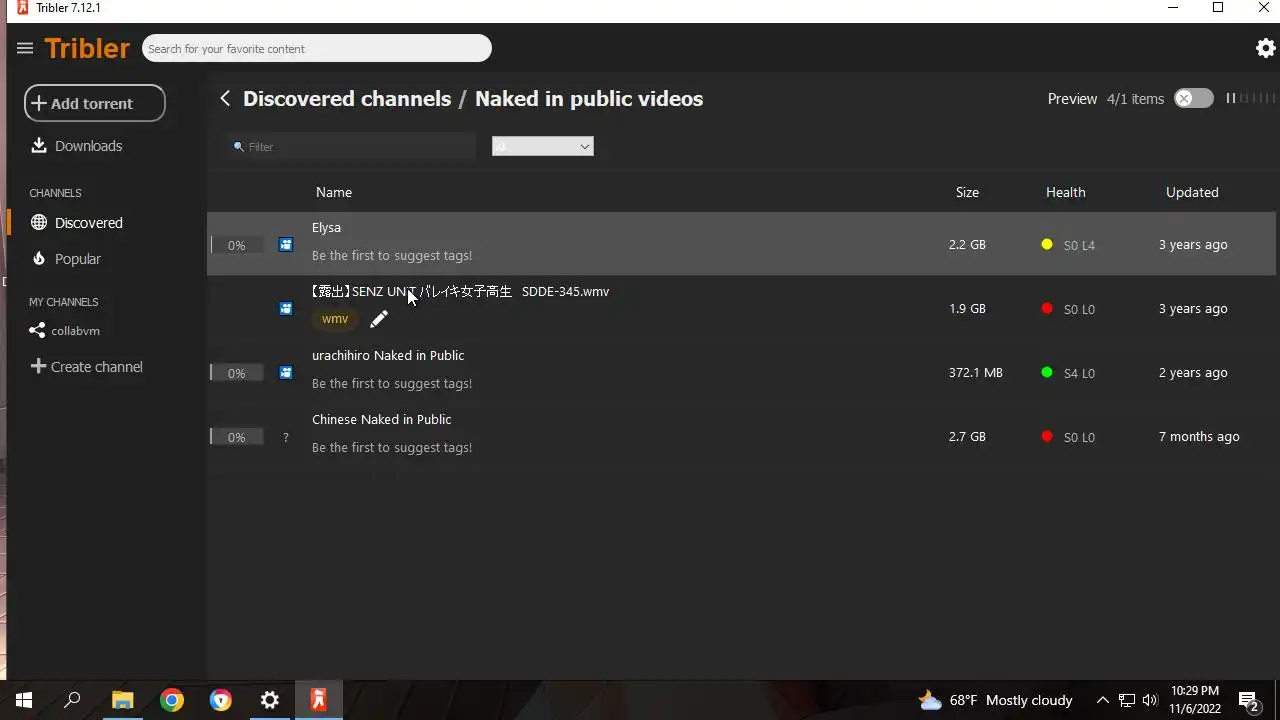The height and width of the screenshot is (720, 1280).
Task: Click the 7 months ago cell
Action: (1199, 436)
